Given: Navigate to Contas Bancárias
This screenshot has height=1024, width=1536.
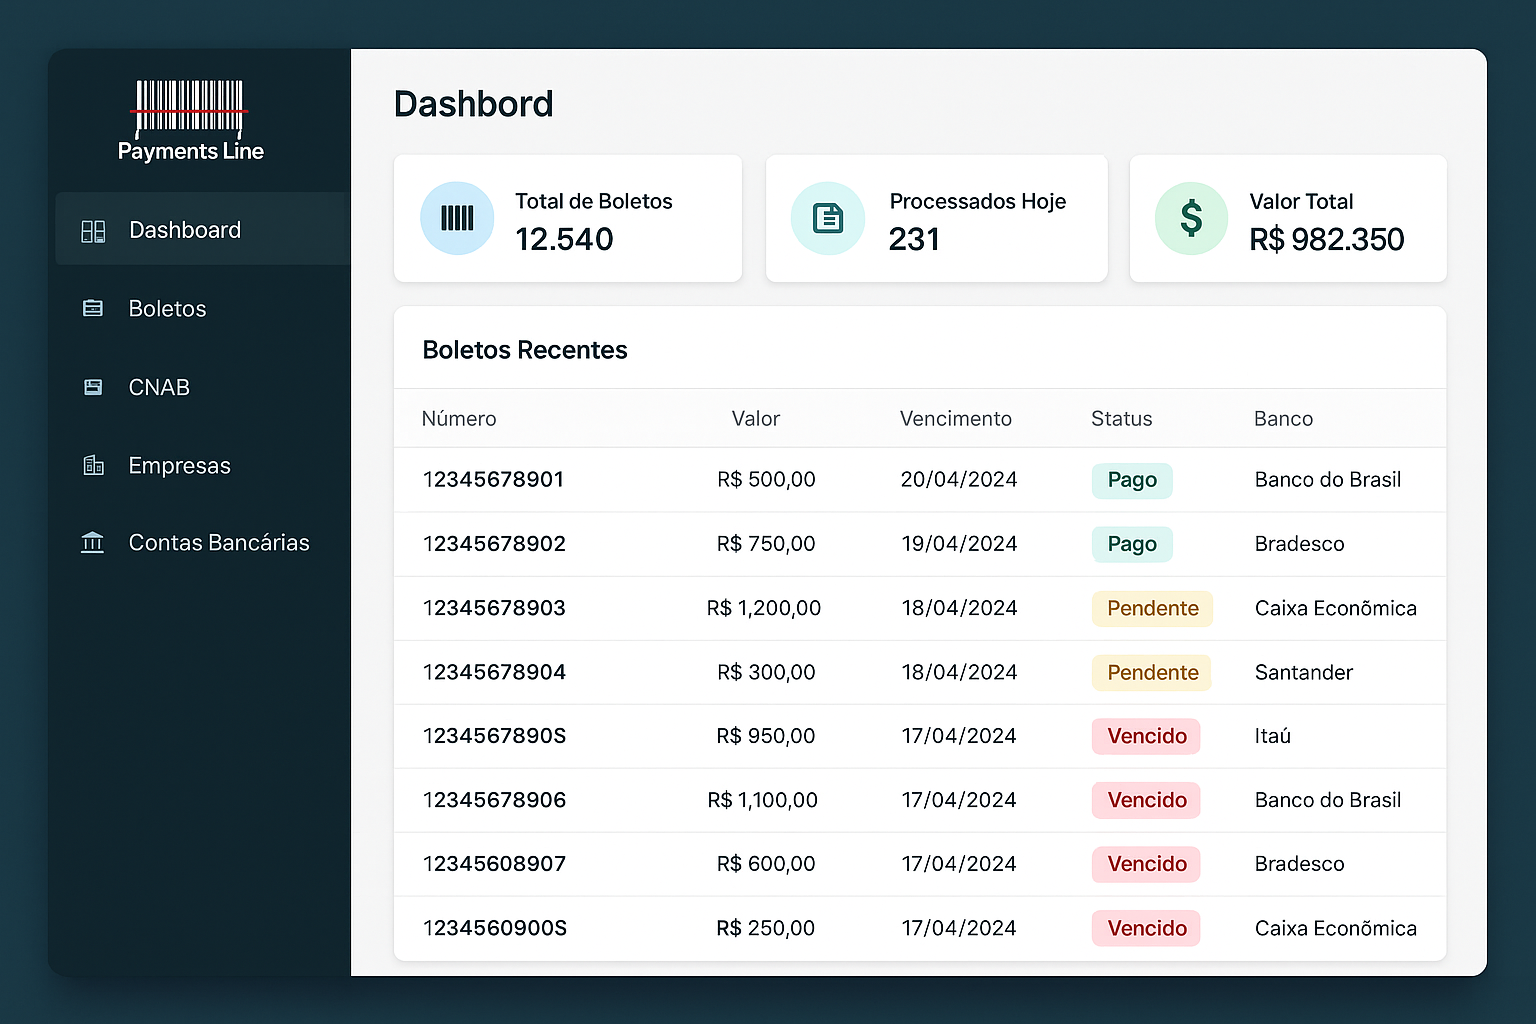Looking at the screenshot, I should click(x=219, y=543).
